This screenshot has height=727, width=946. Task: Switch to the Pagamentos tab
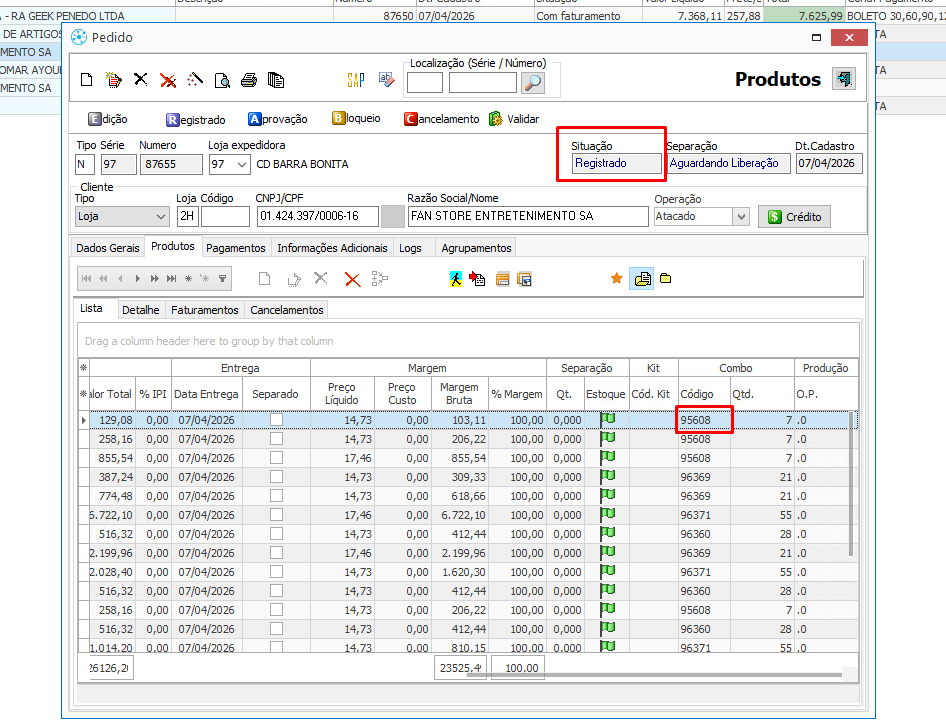pyautogui.click(x=236, y=247)
